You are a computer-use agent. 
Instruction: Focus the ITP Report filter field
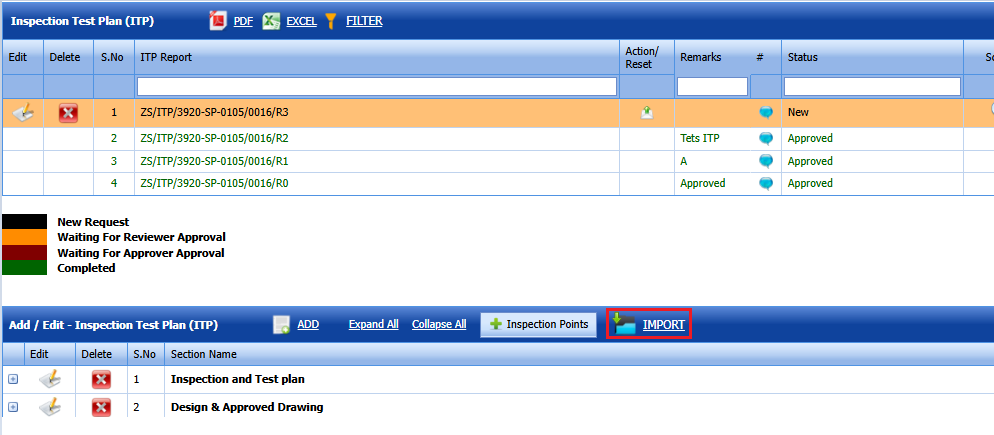377,86
